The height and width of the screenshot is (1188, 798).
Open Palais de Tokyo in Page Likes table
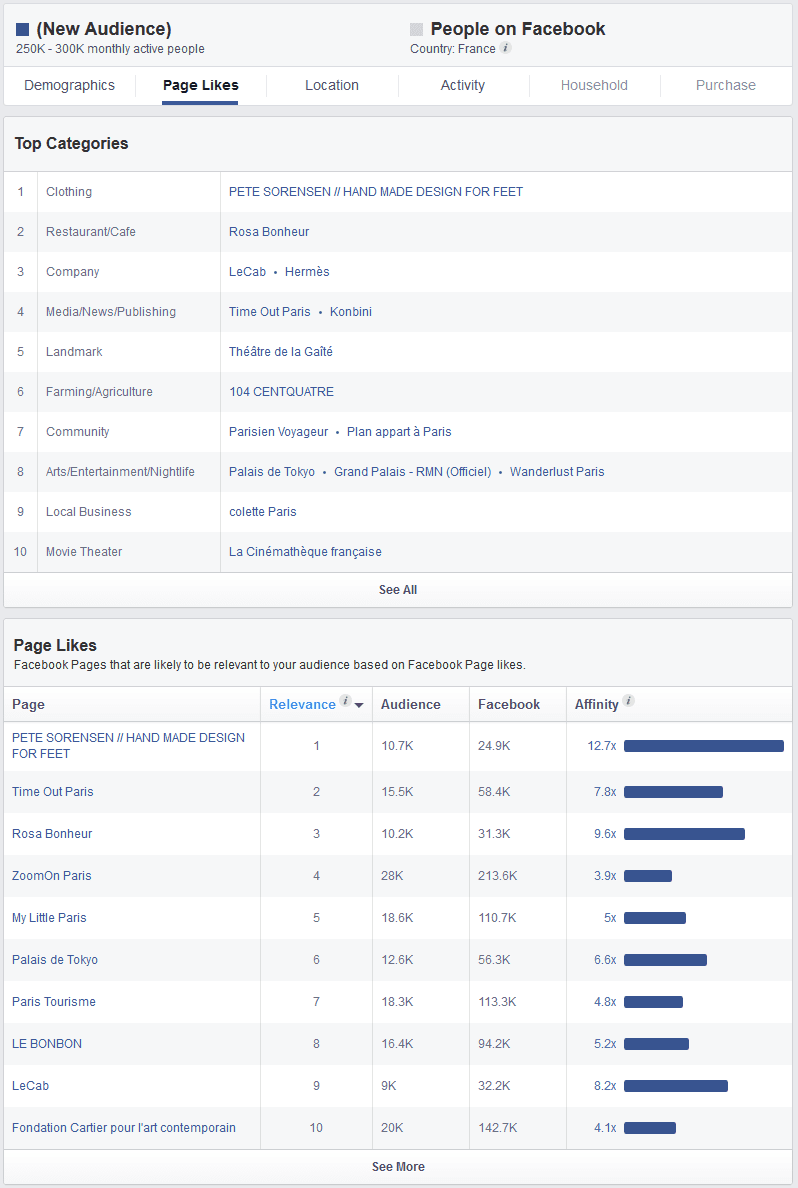click(x=55, y=960)
